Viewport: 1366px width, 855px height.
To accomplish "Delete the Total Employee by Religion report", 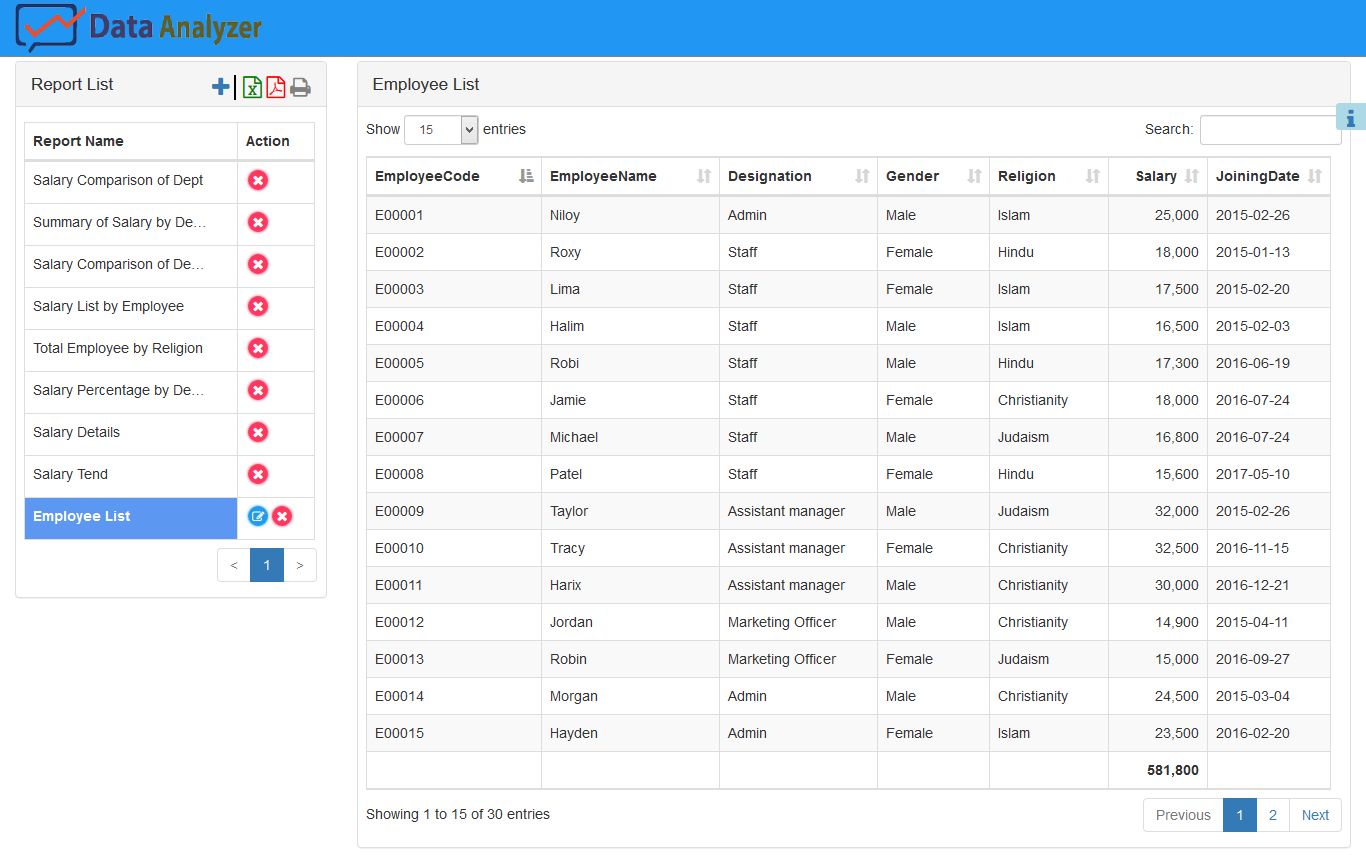I will coord(258,348).
